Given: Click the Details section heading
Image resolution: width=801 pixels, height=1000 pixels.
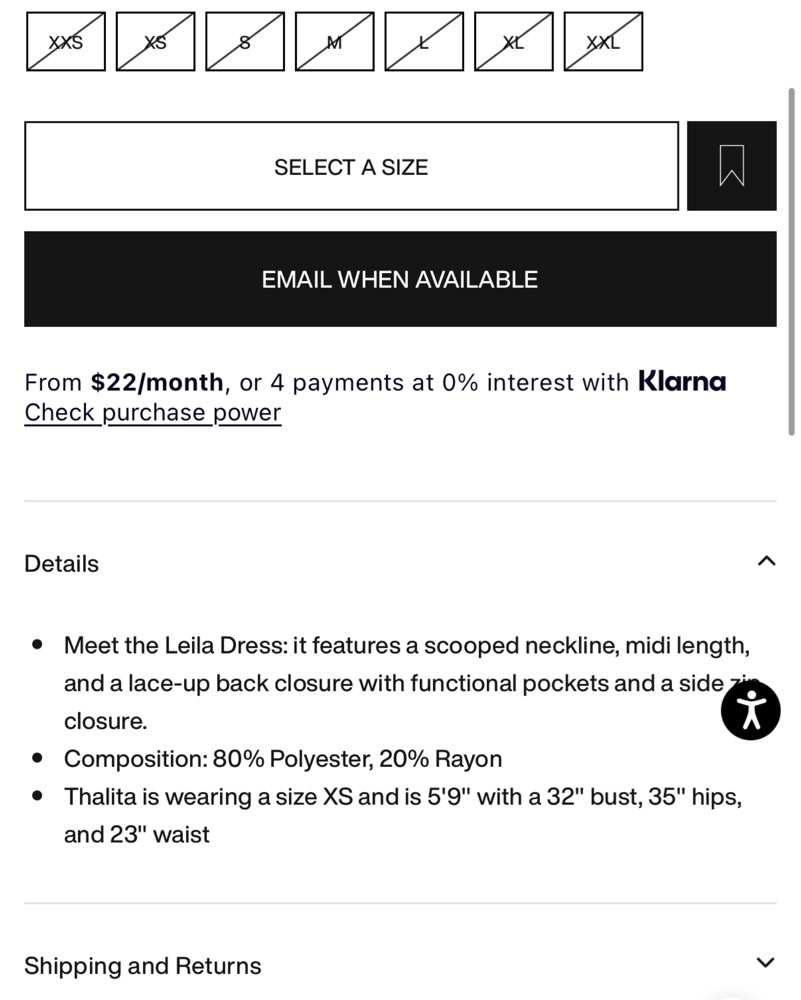Looking at the screenshot, I should pyautogui.click(x=61, y=564).
